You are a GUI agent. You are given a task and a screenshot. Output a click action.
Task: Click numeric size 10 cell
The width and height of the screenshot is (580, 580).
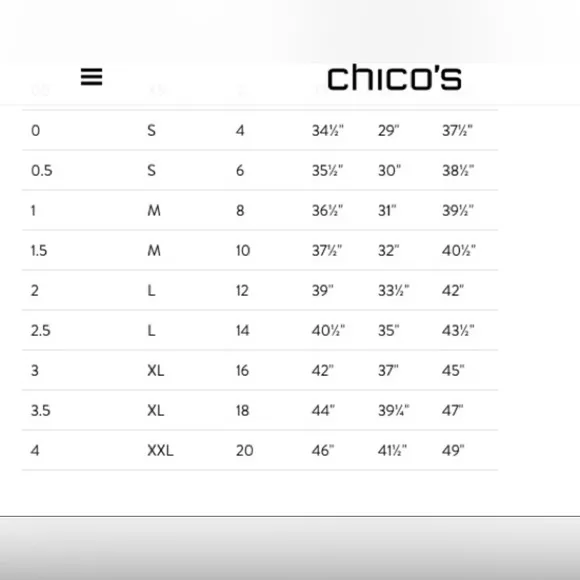(243, 251)
